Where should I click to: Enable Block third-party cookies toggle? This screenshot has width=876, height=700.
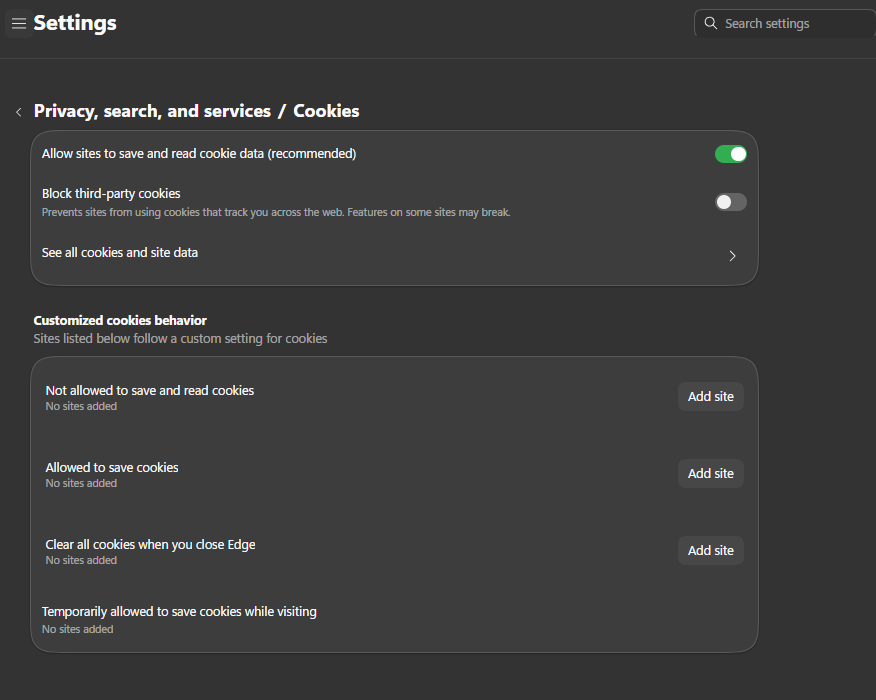(730, 202)
